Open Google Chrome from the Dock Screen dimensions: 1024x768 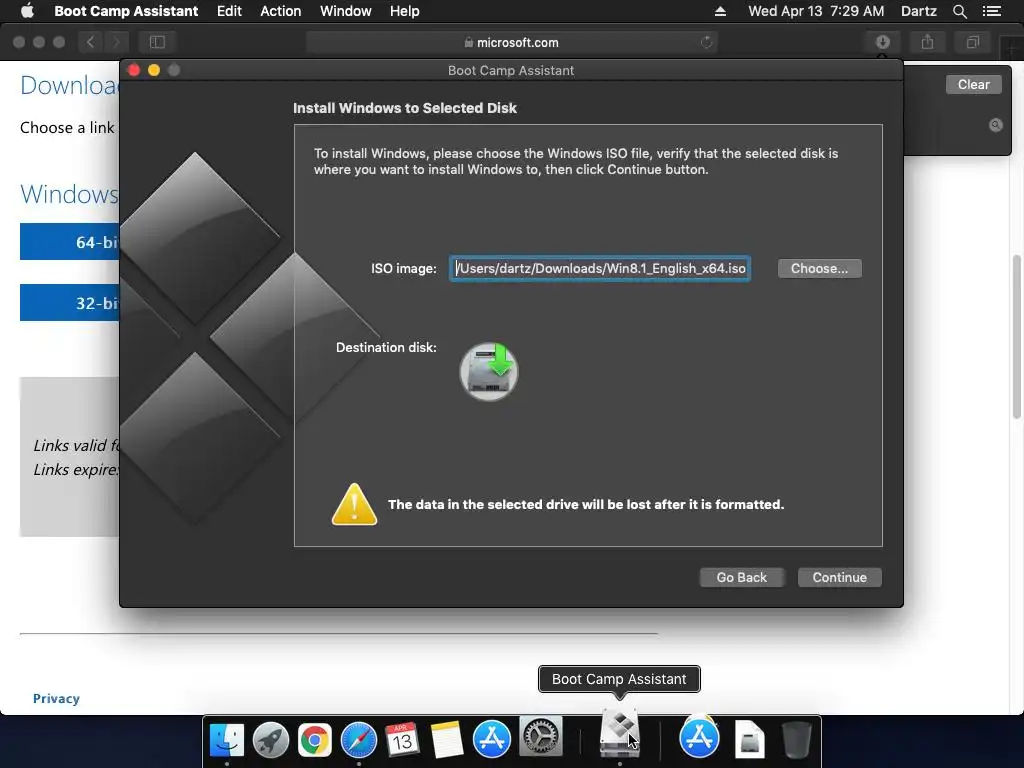point(315,740)
